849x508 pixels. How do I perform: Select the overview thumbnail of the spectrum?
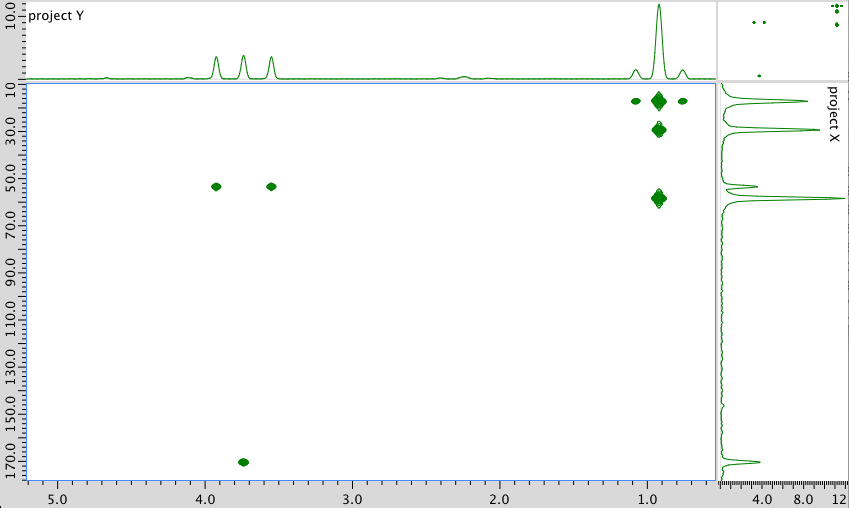[x=782, y=40]
